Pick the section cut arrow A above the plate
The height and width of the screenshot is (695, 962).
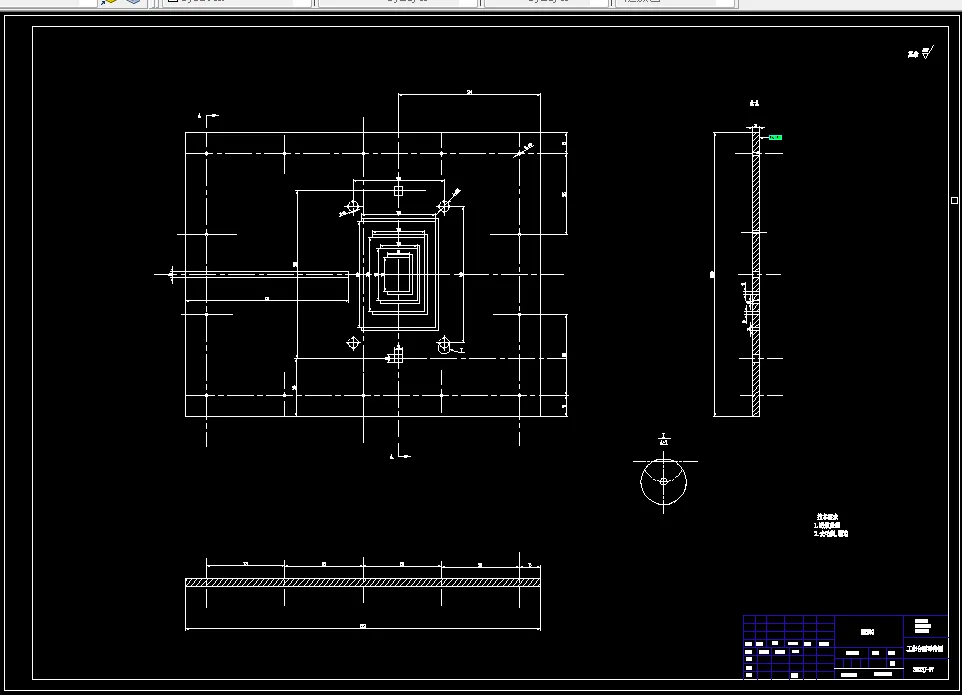point(207,115)
